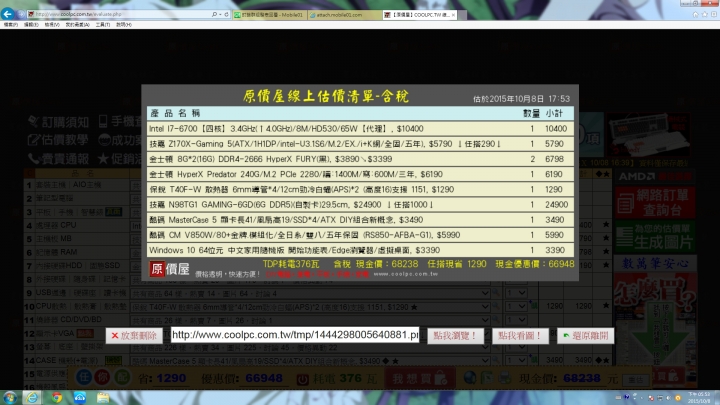
Task: Click the 訂購須知 navigation link
Action: pos(58,122)
